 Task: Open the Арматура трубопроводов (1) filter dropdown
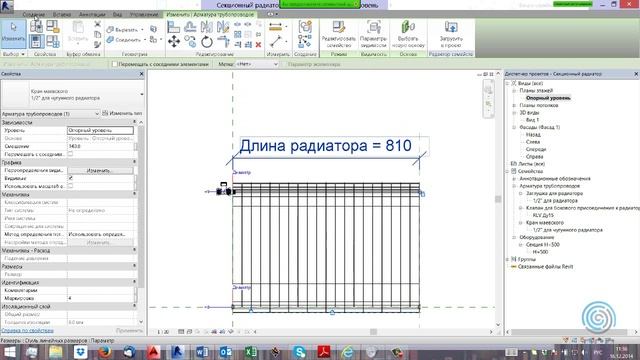coord(50,114)
